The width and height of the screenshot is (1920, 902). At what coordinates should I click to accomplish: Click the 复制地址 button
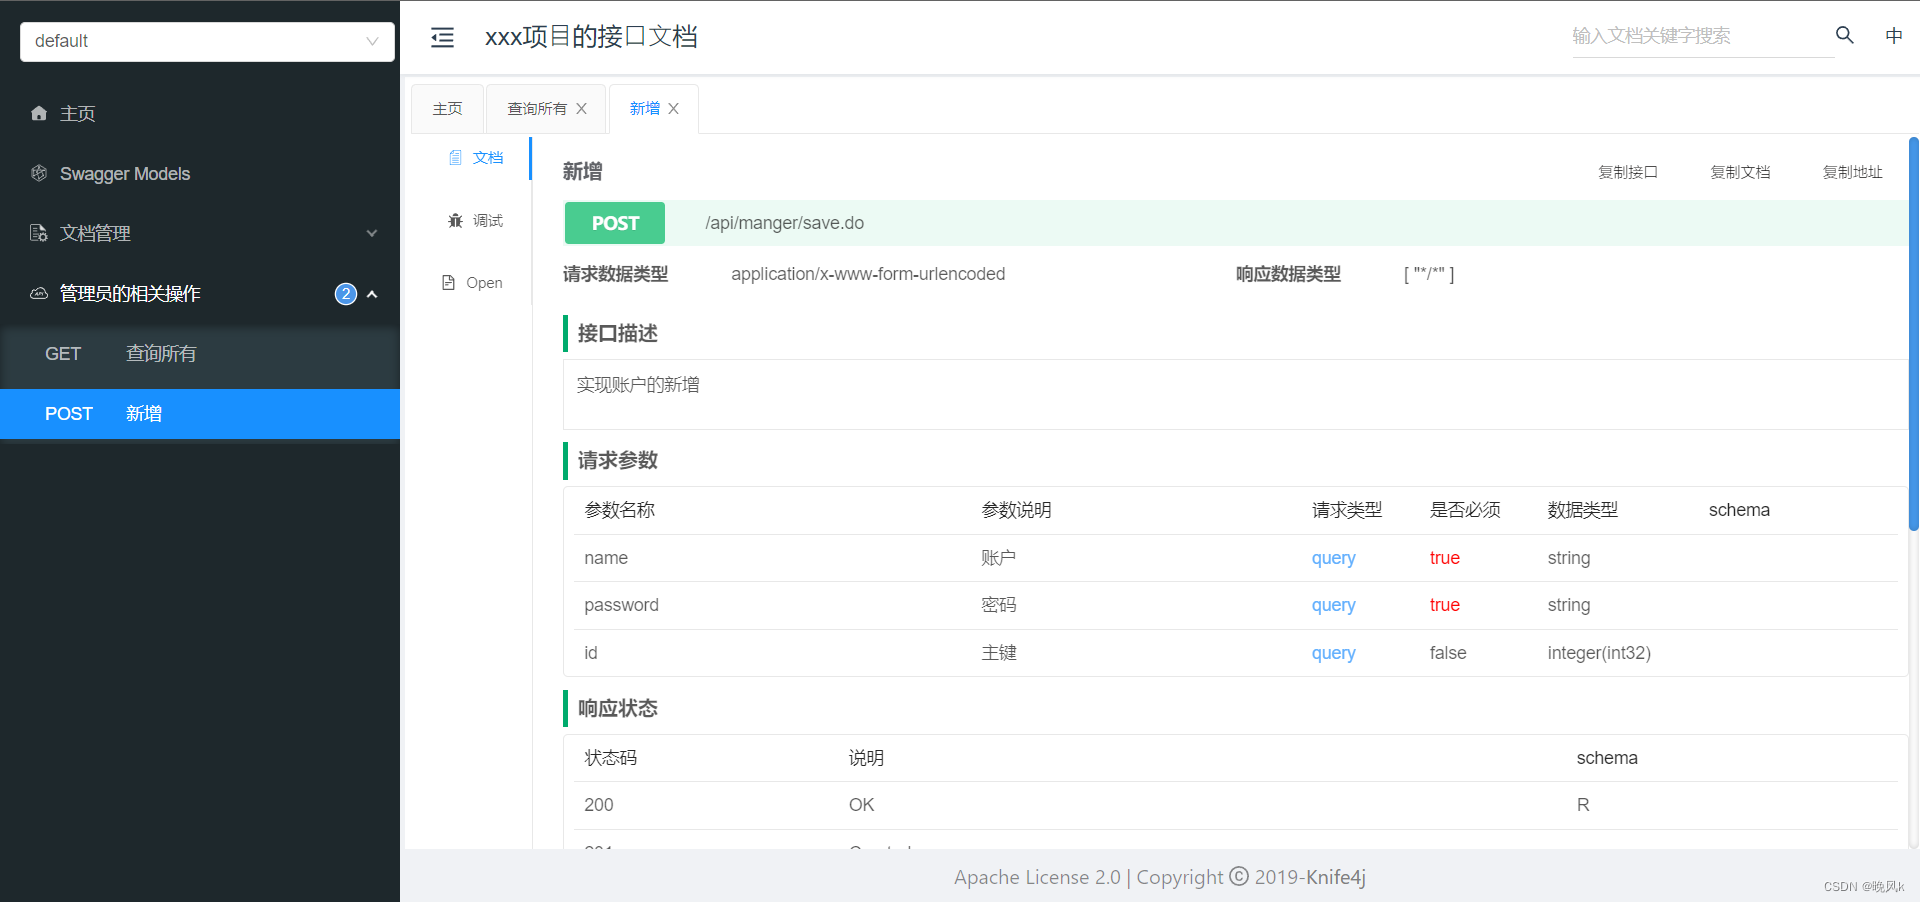click(x=1852, y=172)
